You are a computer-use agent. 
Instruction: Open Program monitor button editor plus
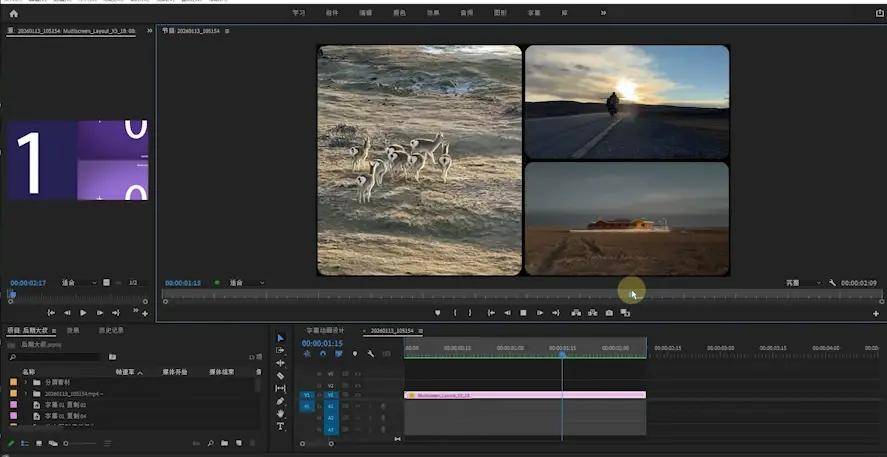tap(876, 313)
